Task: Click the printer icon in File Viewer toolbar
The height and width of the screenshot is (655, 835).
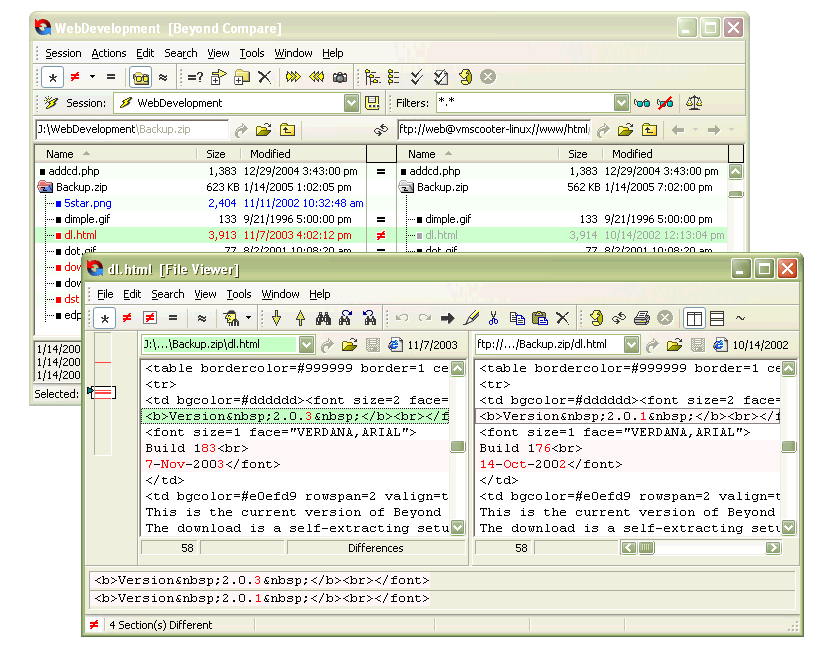Action: 642,319
